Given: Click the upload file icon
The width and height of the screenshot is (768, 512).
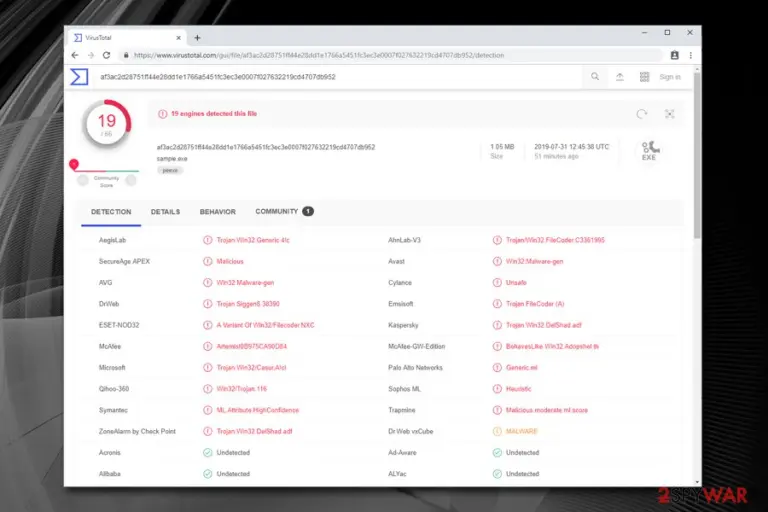Looking at the screenshot, I should 620,77.
